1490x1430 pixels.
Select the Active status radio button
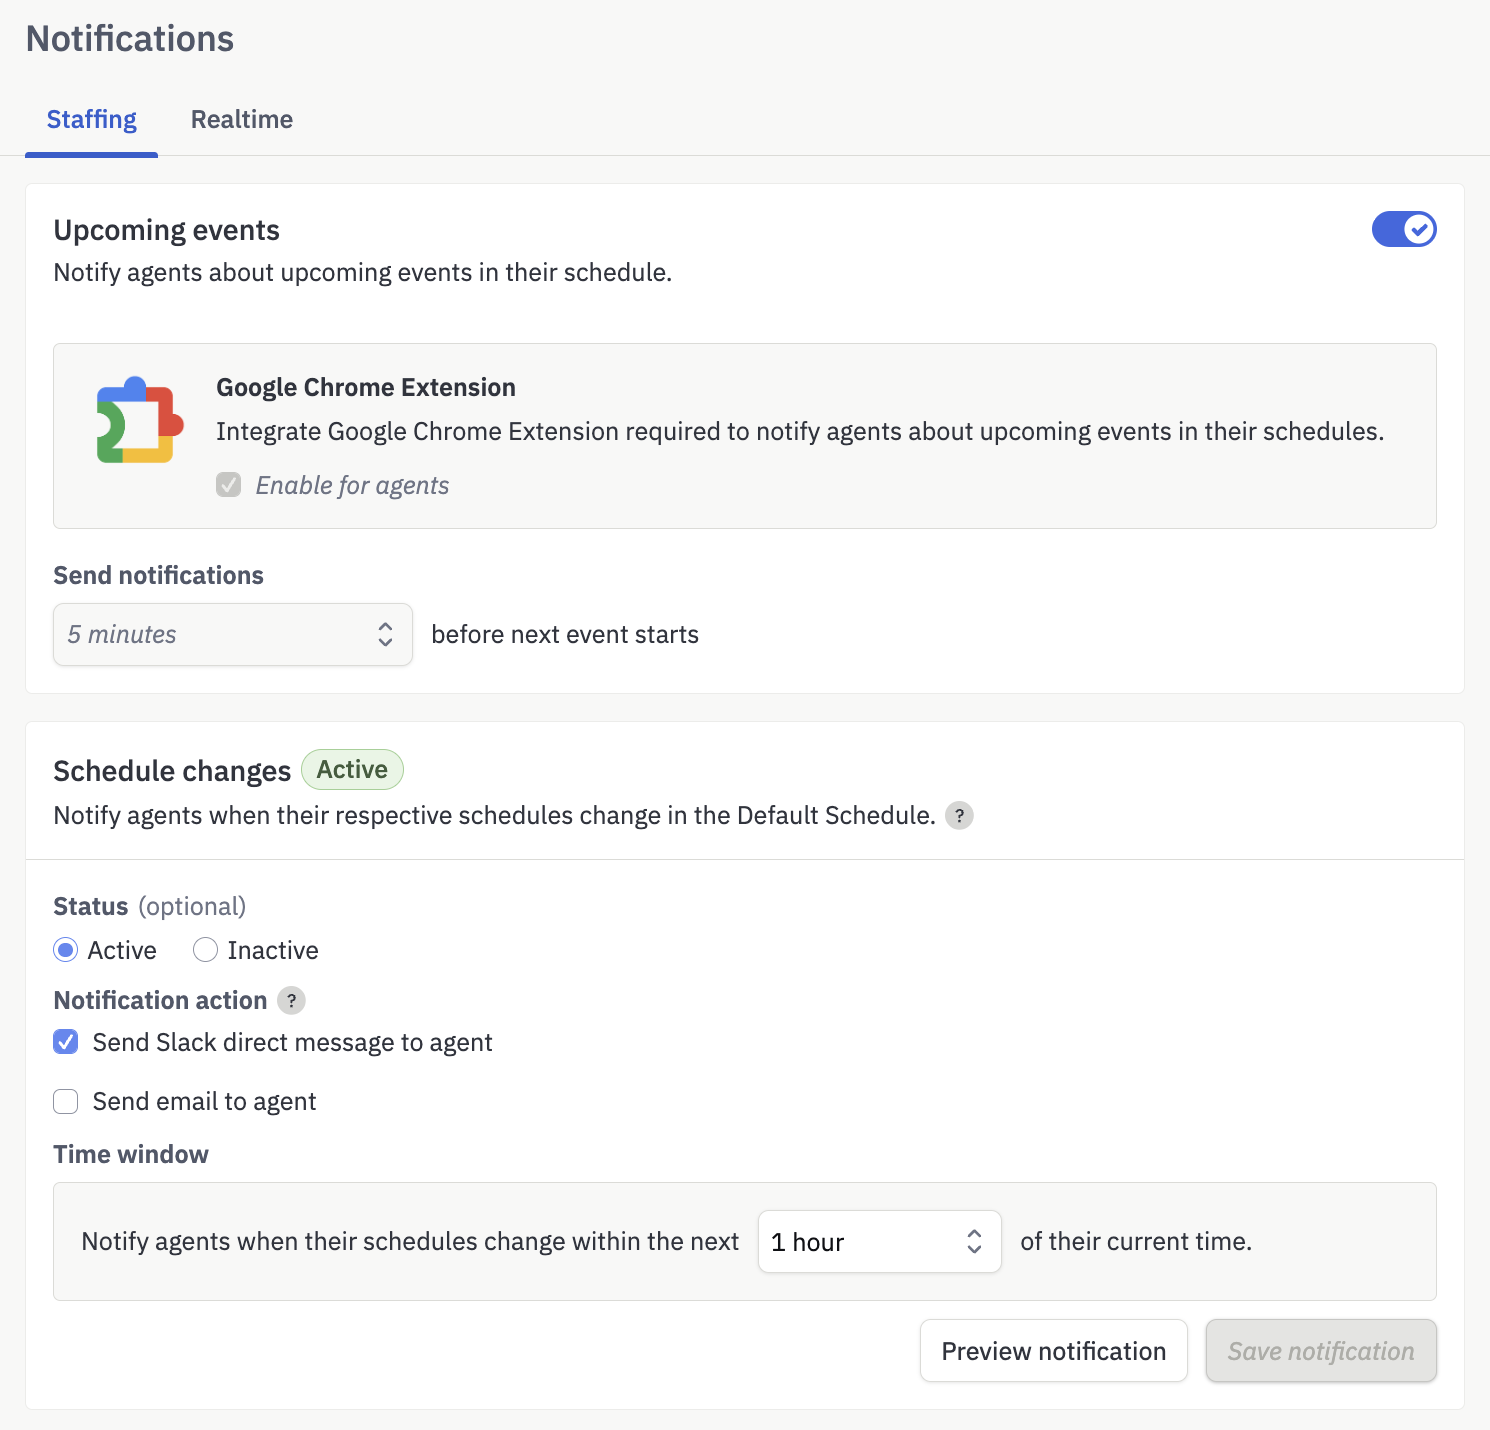click(x=66, y=950)
